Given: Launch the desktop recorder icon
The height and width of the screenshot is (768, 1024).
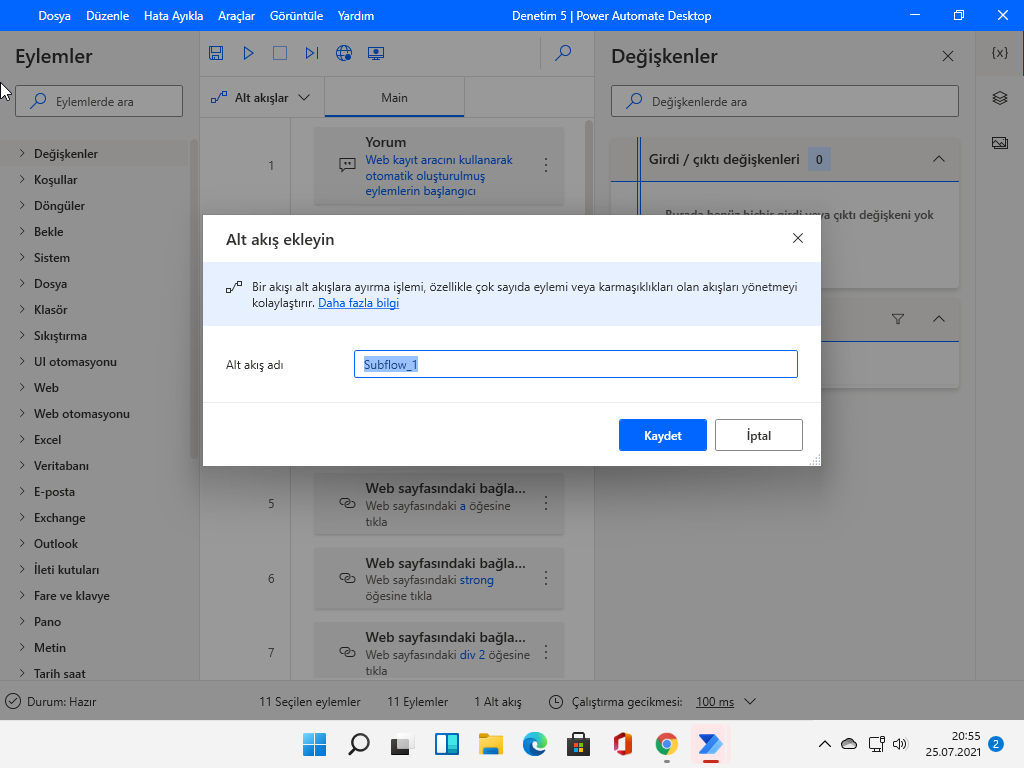Looking at the screenshot, I should tap(376, 53).
